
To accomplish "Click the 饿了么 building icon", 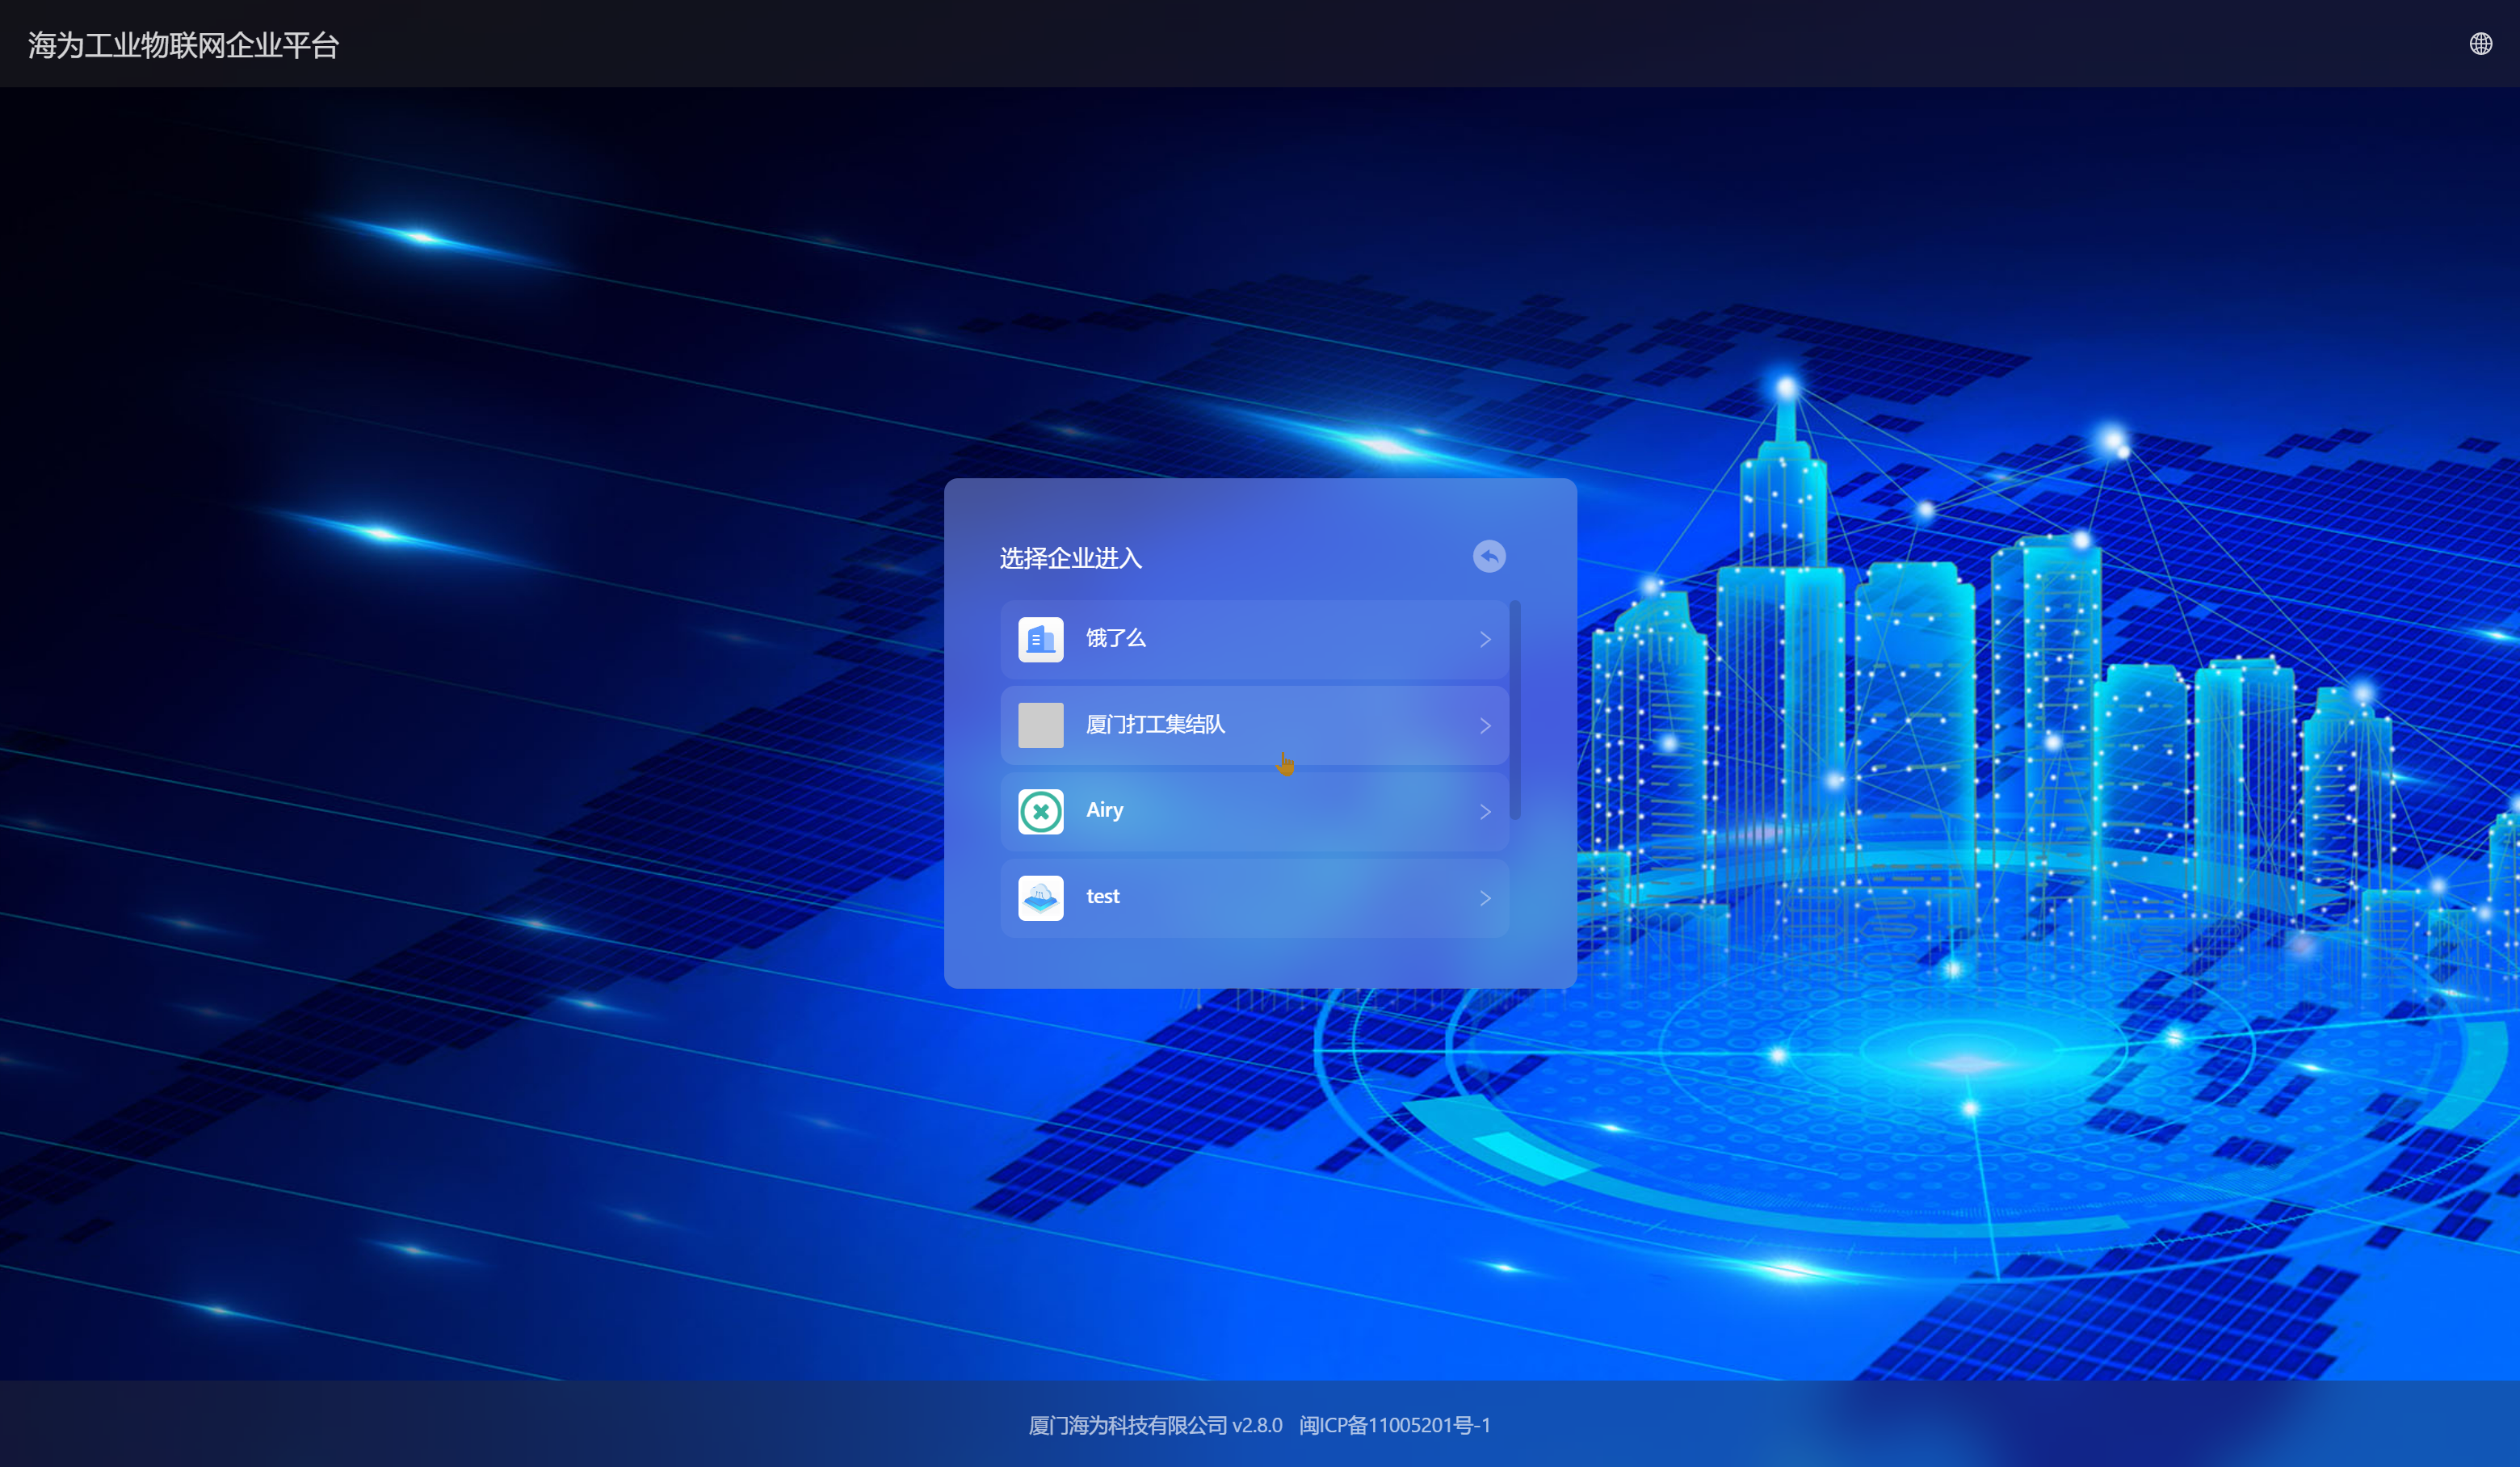I will point(1040,639).
